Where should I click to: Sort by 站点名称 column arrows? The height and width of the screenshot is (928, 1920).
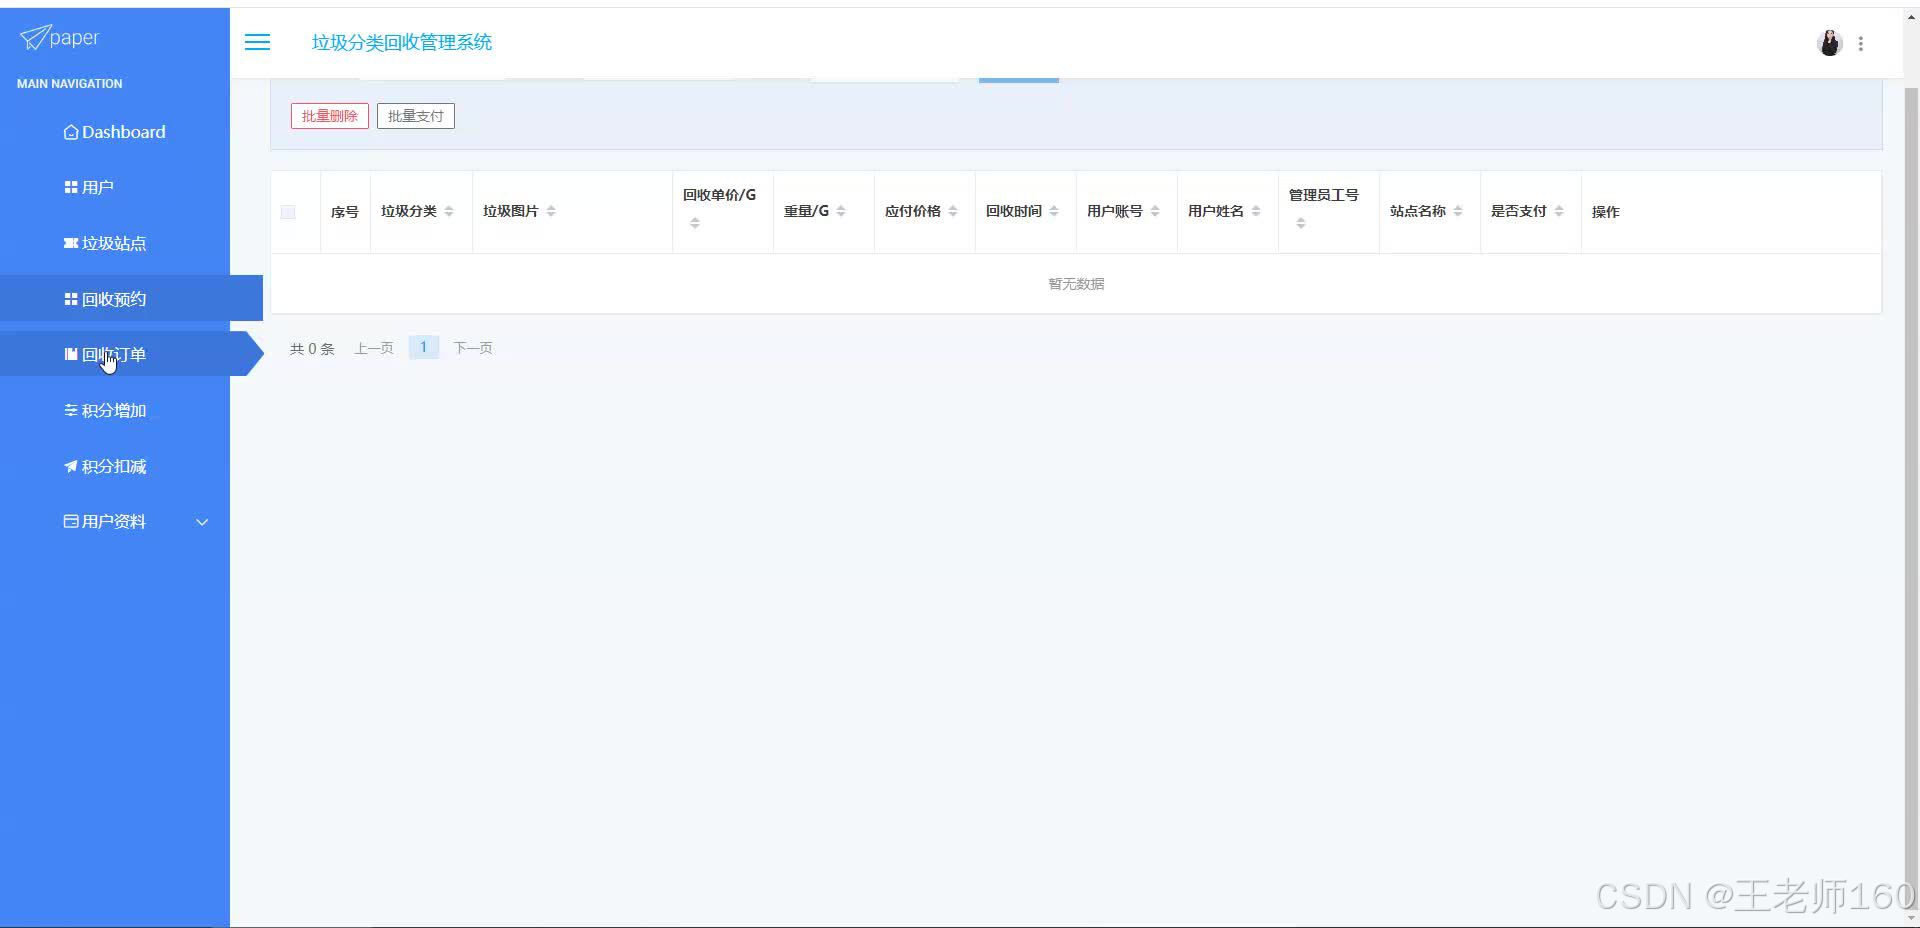click(1458, 211)
